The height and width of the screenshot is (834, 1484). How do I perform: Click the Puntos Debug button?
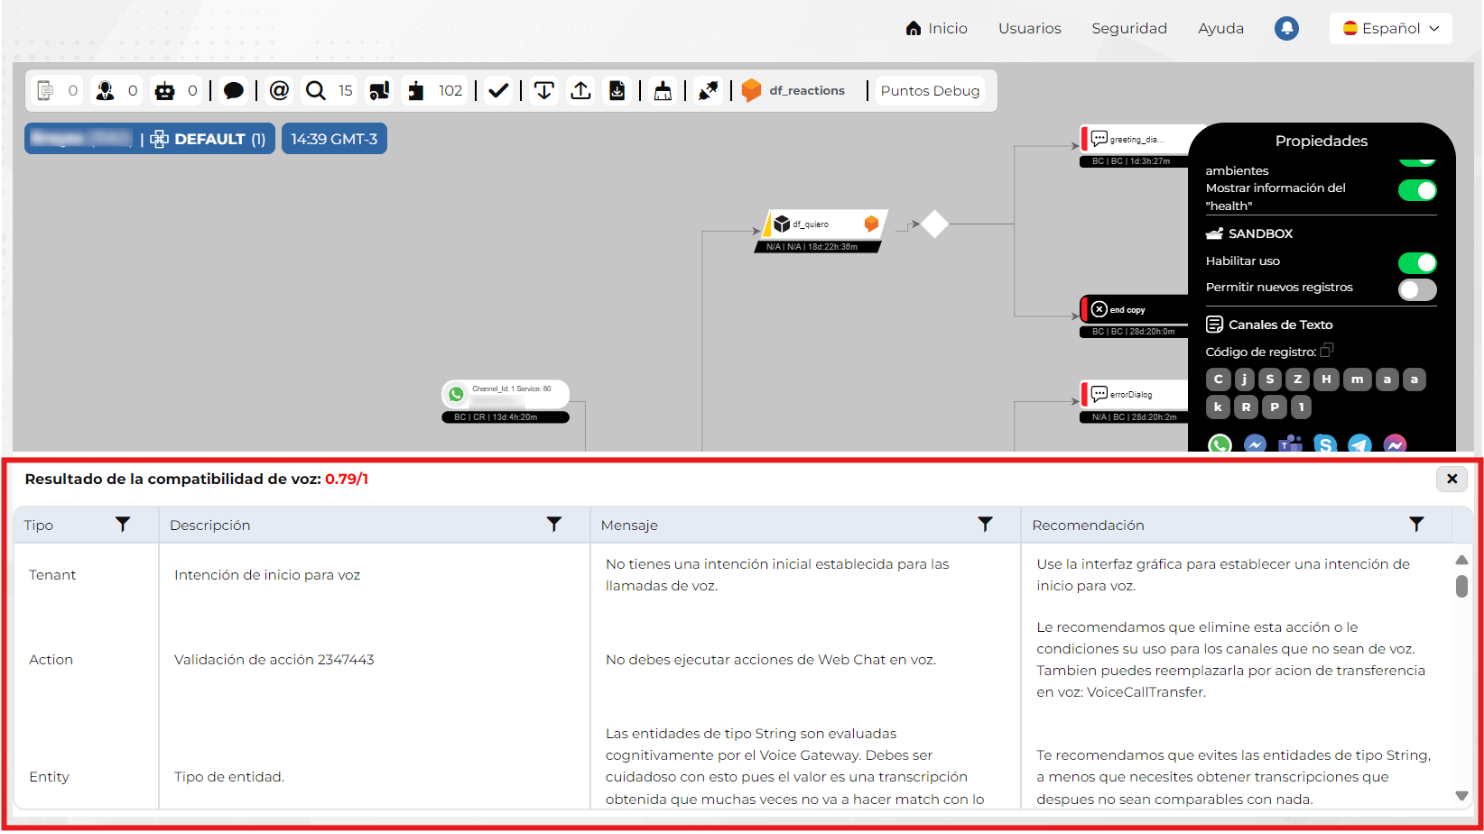(930, 91)
